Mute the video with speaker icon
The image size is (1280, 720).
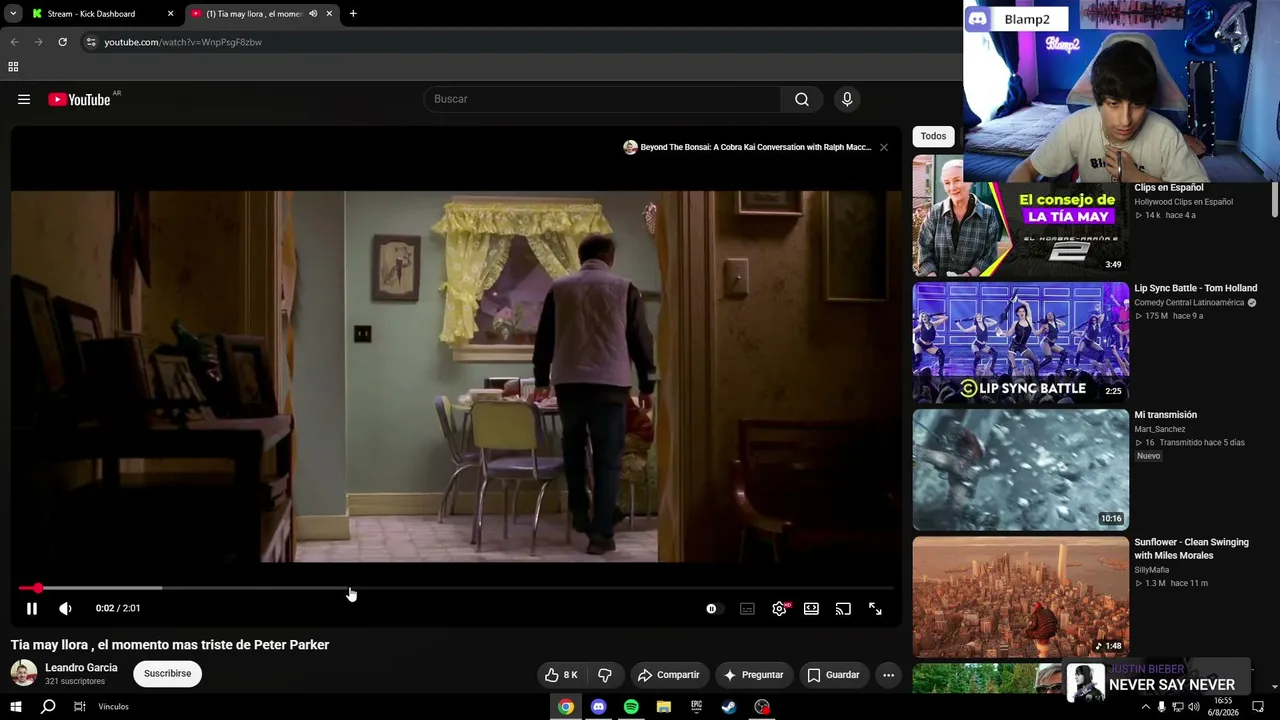tap(65, 608)
